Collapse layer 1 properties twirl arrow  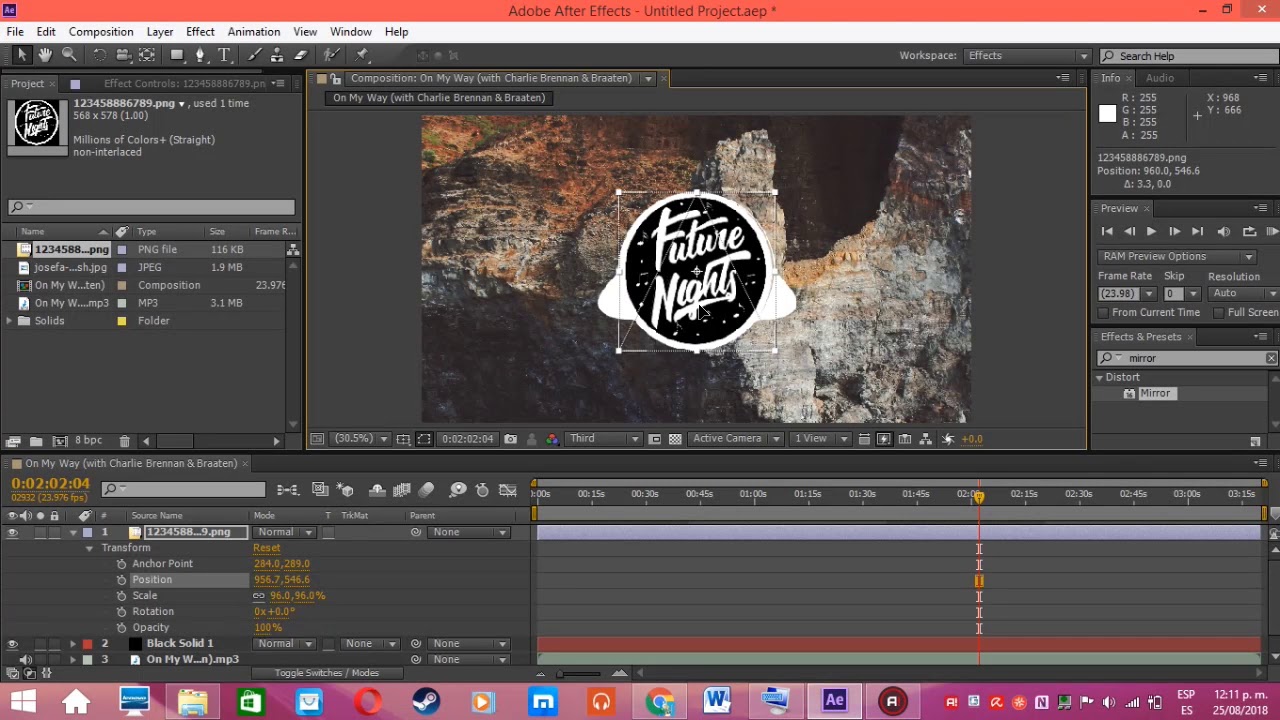pos(73,533)
